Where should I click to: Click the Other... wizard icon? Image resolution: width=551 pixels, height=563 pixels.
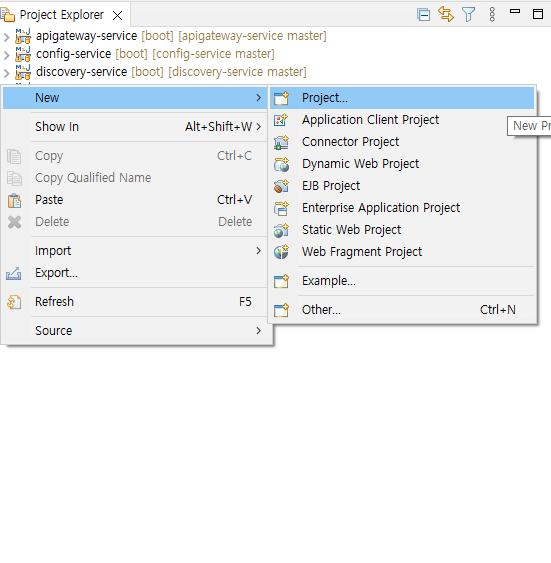(281, 310)
